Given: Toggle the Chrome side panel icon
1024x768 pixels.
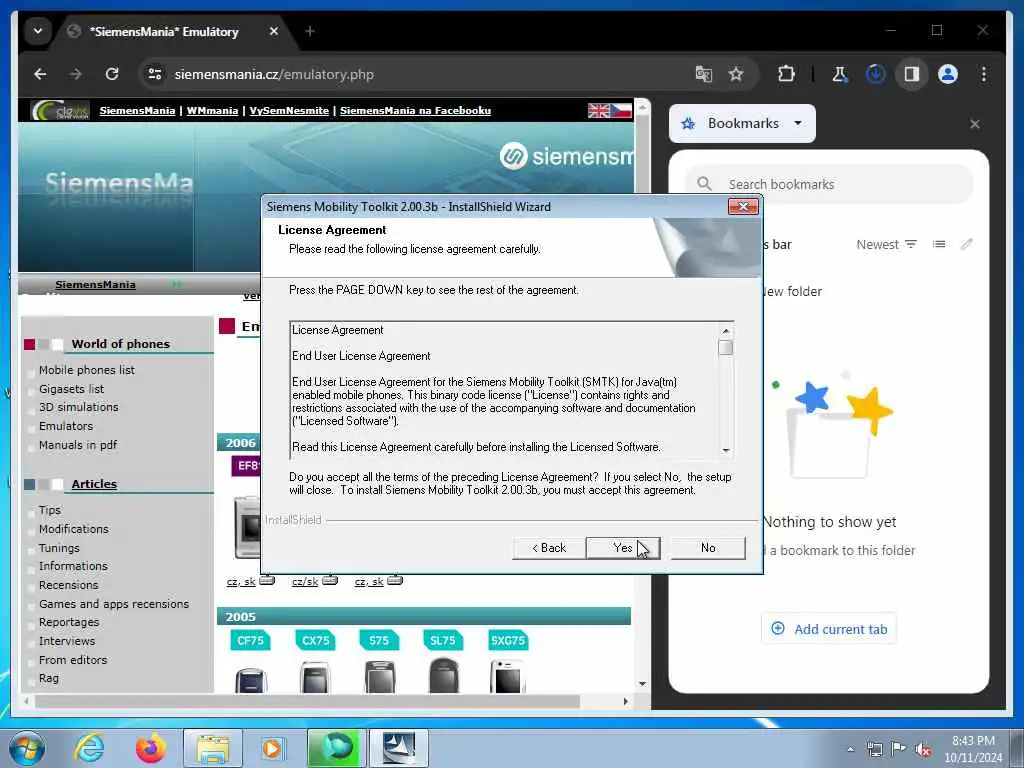Looking at the screenshot, I should coord(912,74).
